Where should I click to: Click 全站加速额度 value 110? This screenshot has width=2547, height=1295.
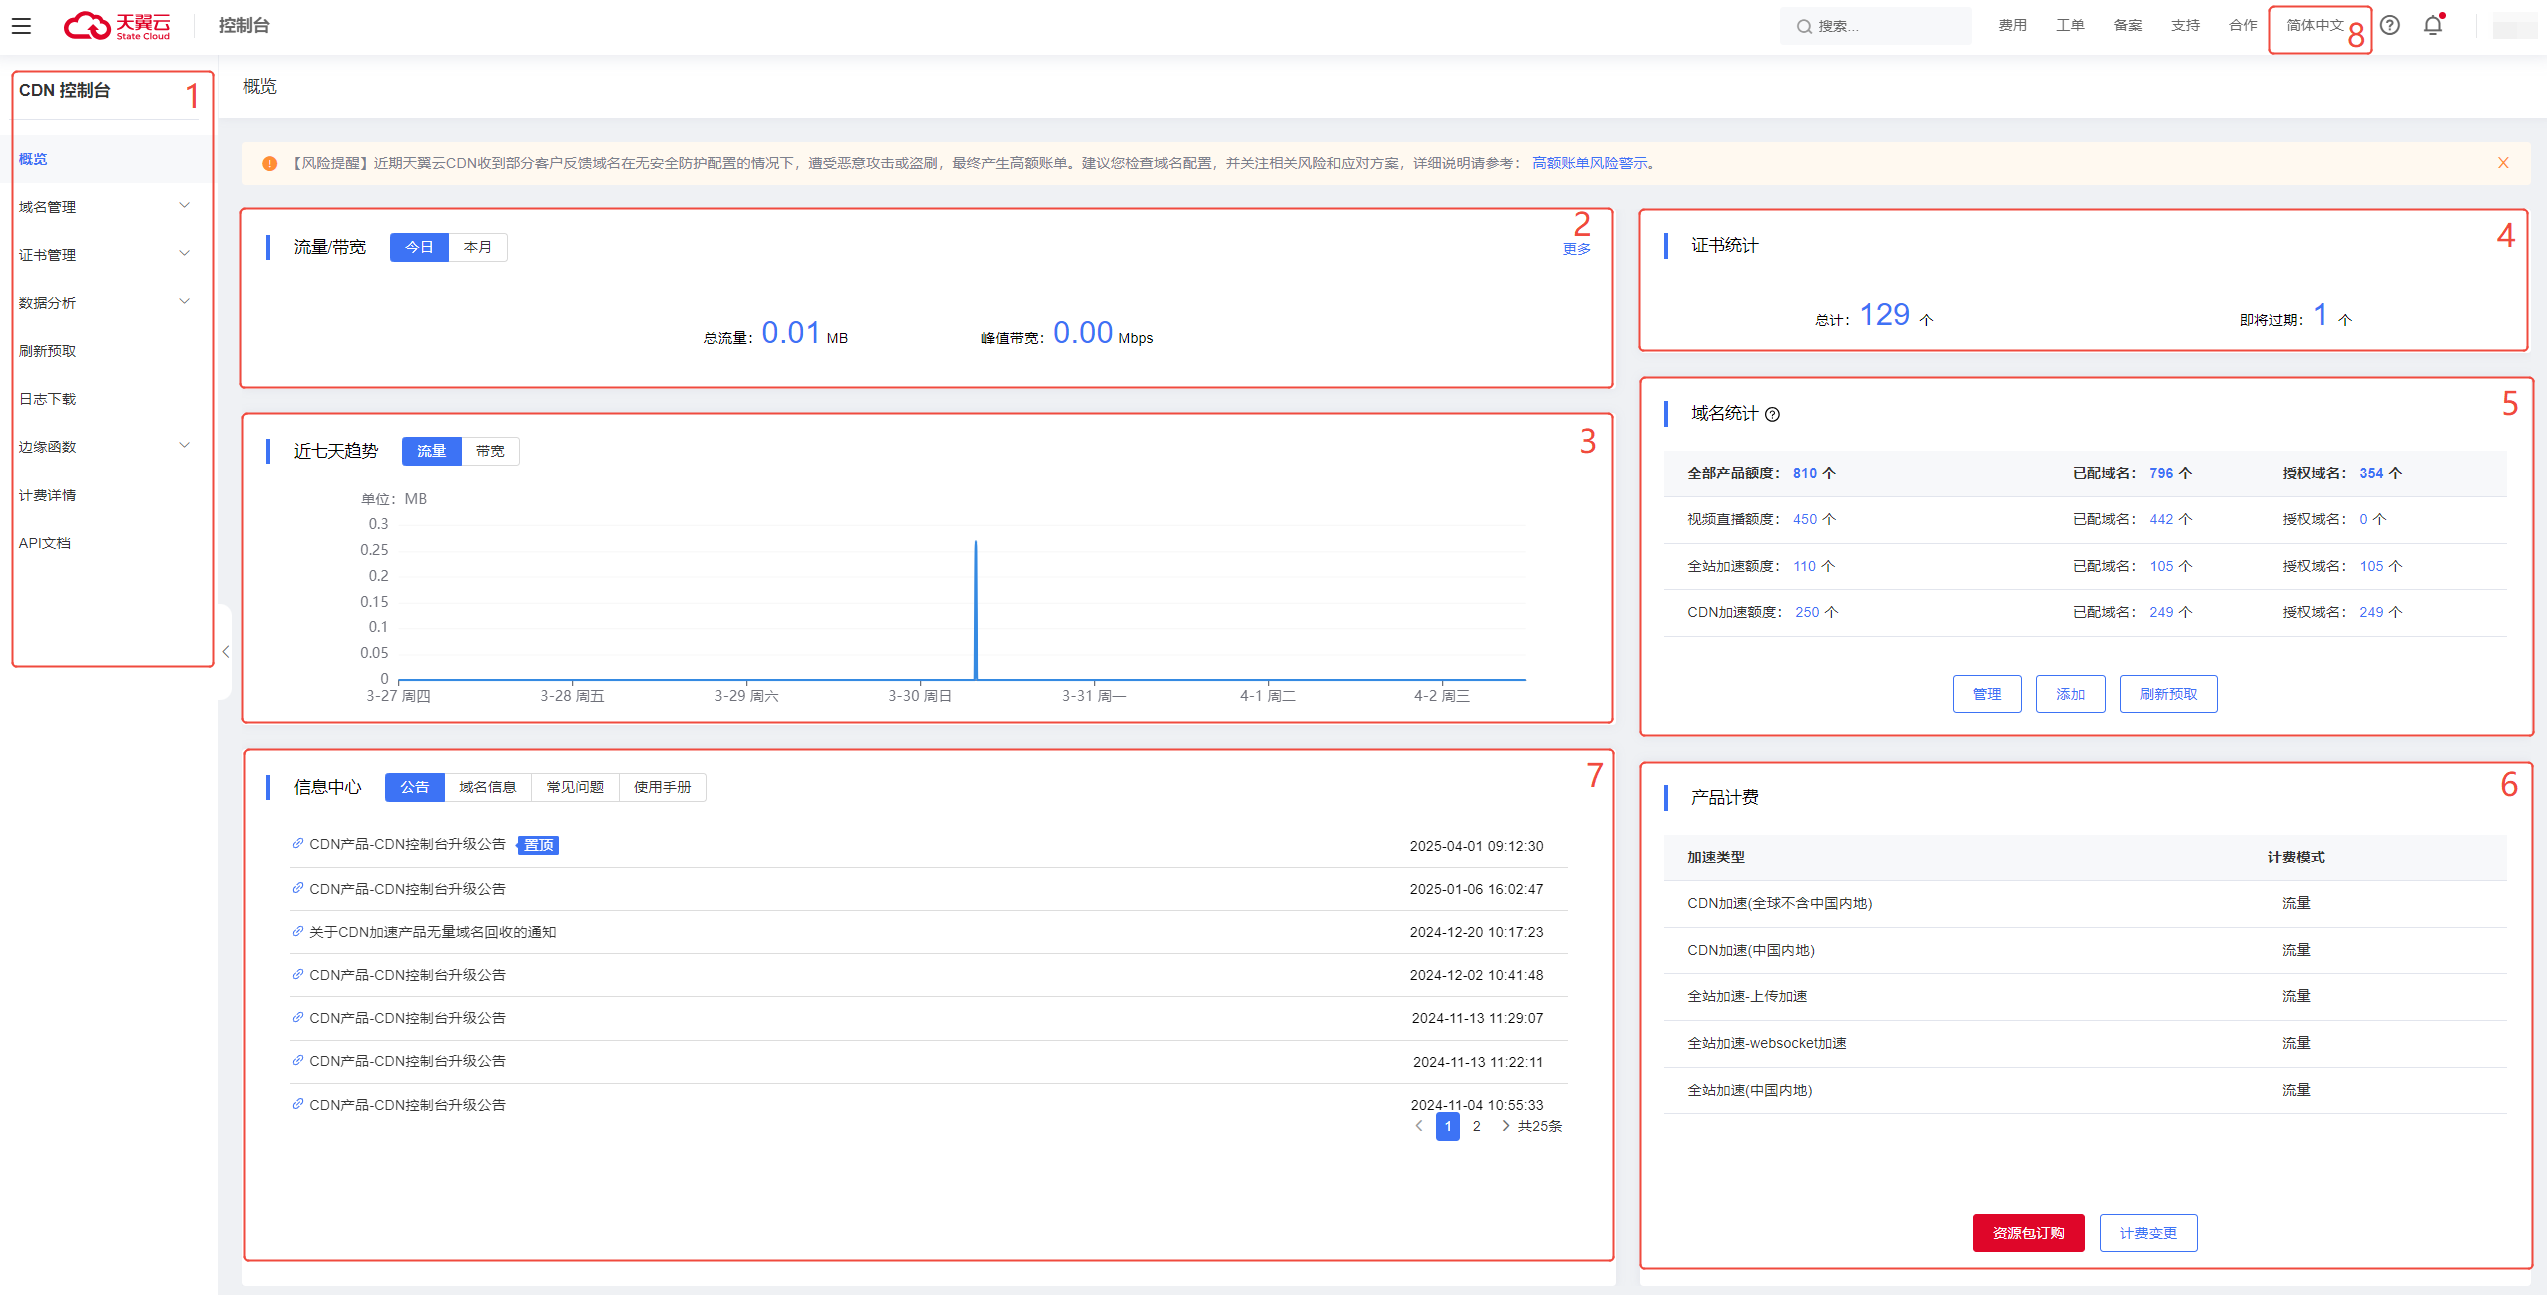tap(1804, 566)
